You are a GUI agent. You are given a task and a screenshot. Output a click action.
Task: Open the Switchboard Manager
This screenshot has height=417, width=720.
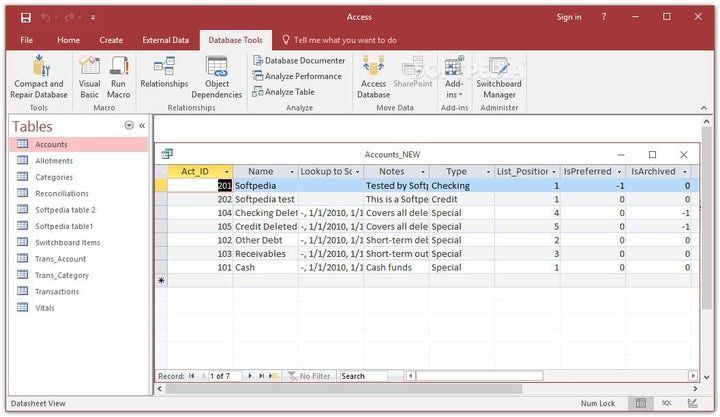[498, 67]
